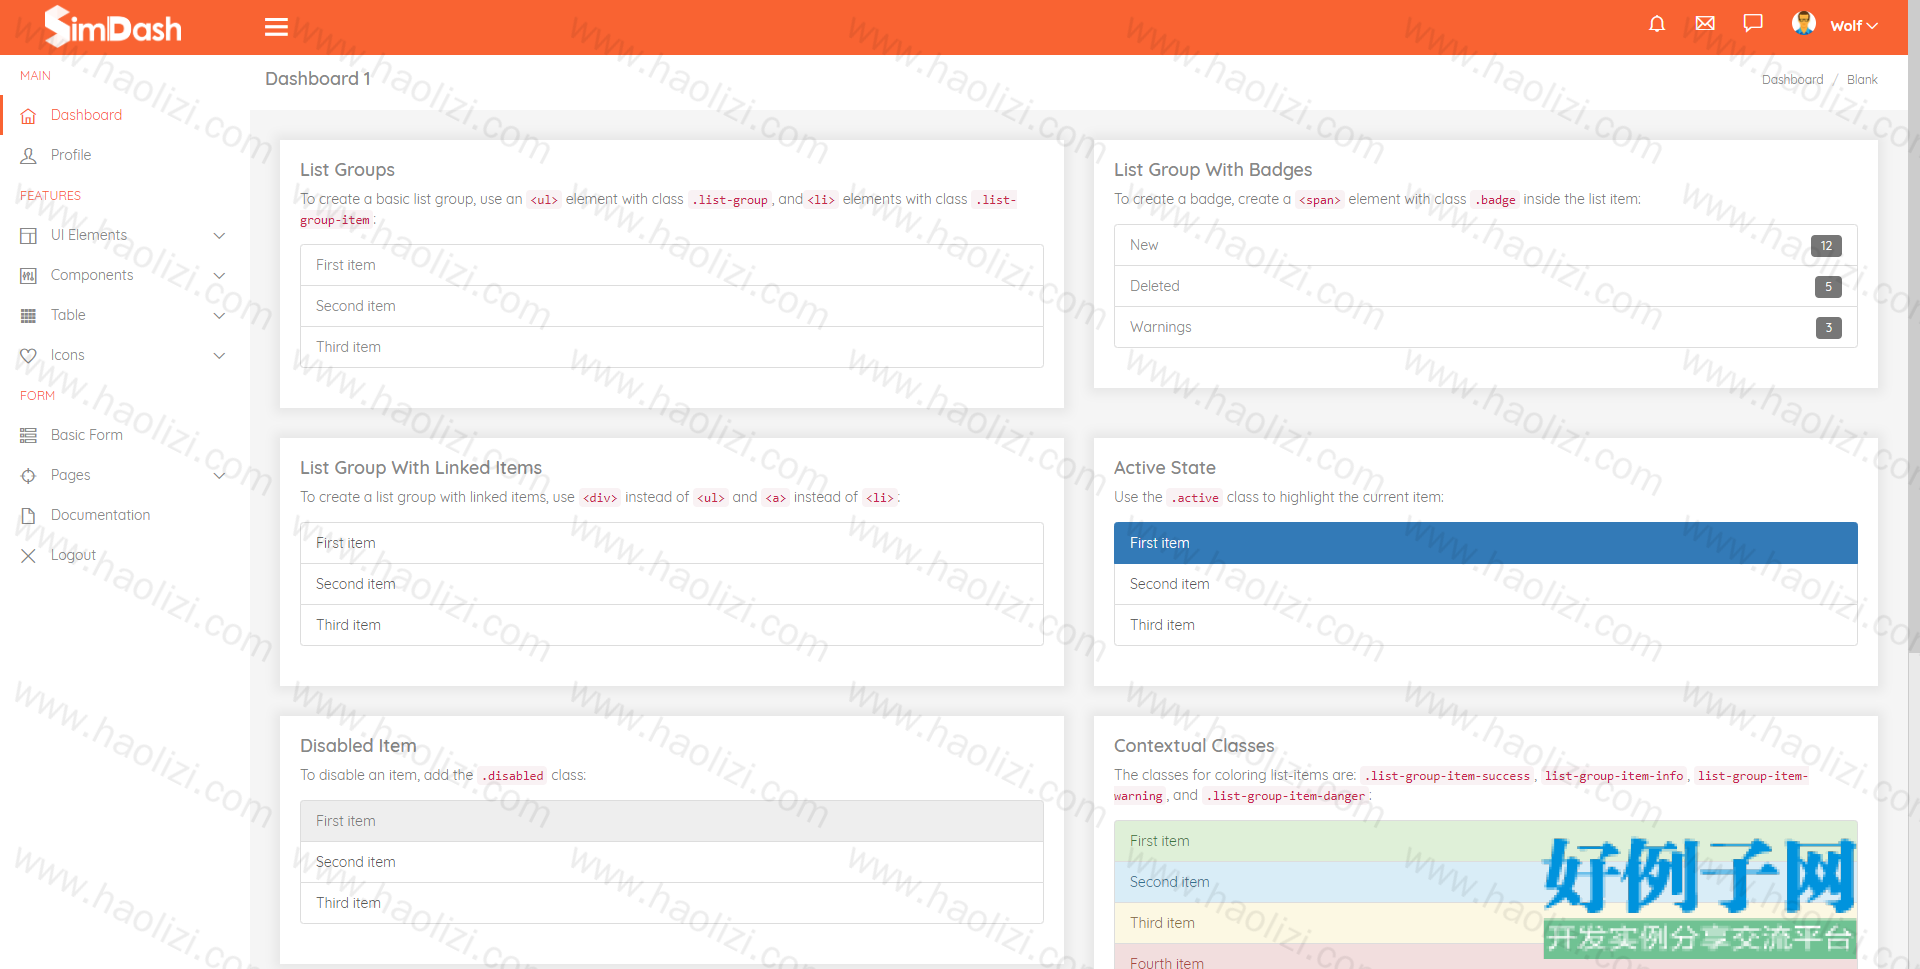Click the Documentation file icon
The height and width of the screenshot is (969, 1920).
click(x=28, y=516)
